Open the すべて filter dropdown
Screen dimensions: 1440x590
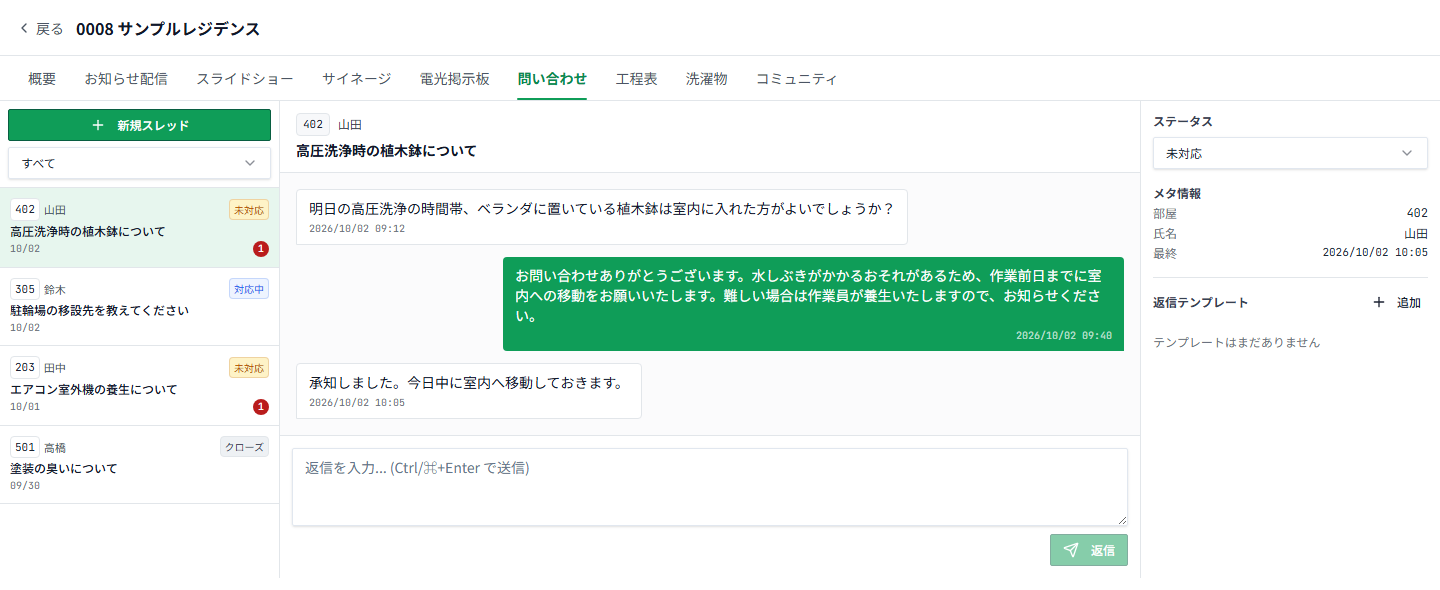tap(139, 162)
